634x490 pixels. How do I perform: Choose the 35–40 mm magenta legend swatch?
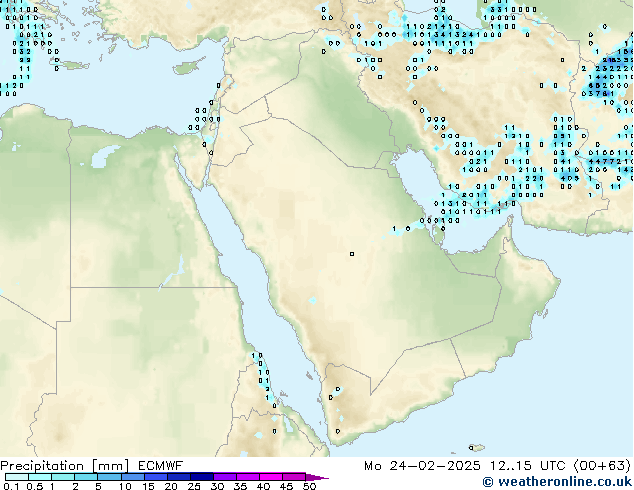tap(247, 477)
